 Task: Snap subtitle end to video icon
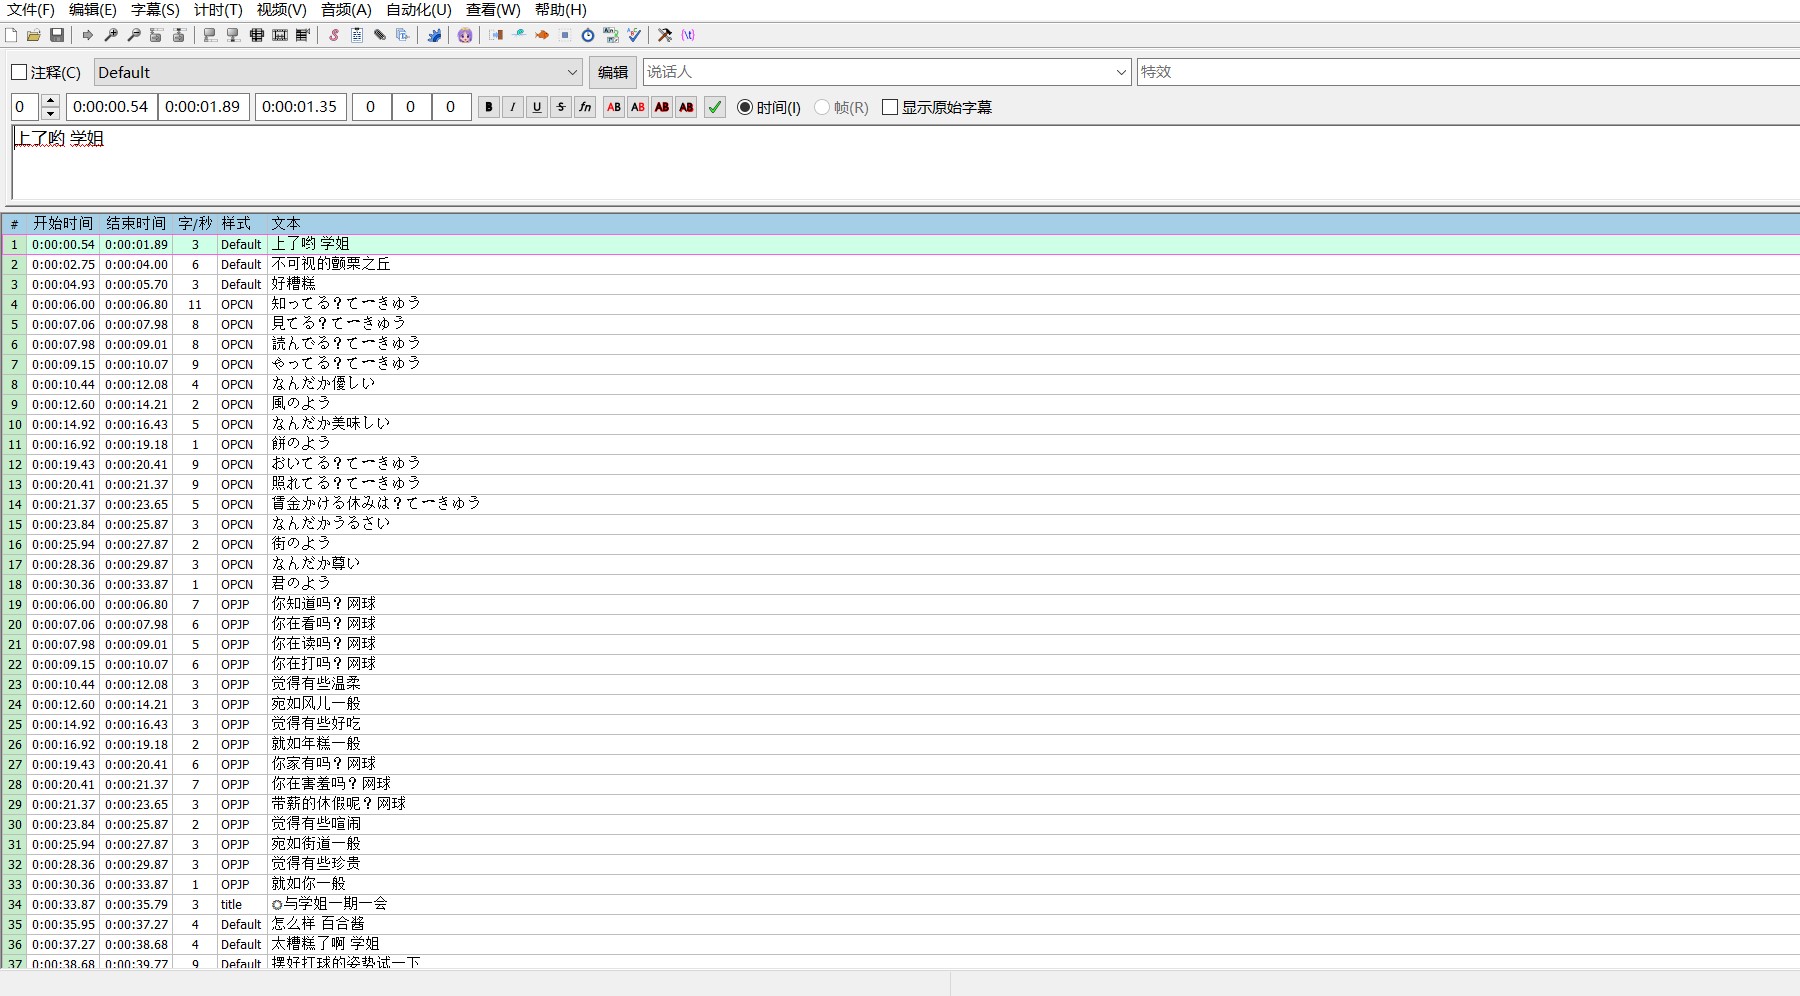pyautogui.click(x=233, y=35)
